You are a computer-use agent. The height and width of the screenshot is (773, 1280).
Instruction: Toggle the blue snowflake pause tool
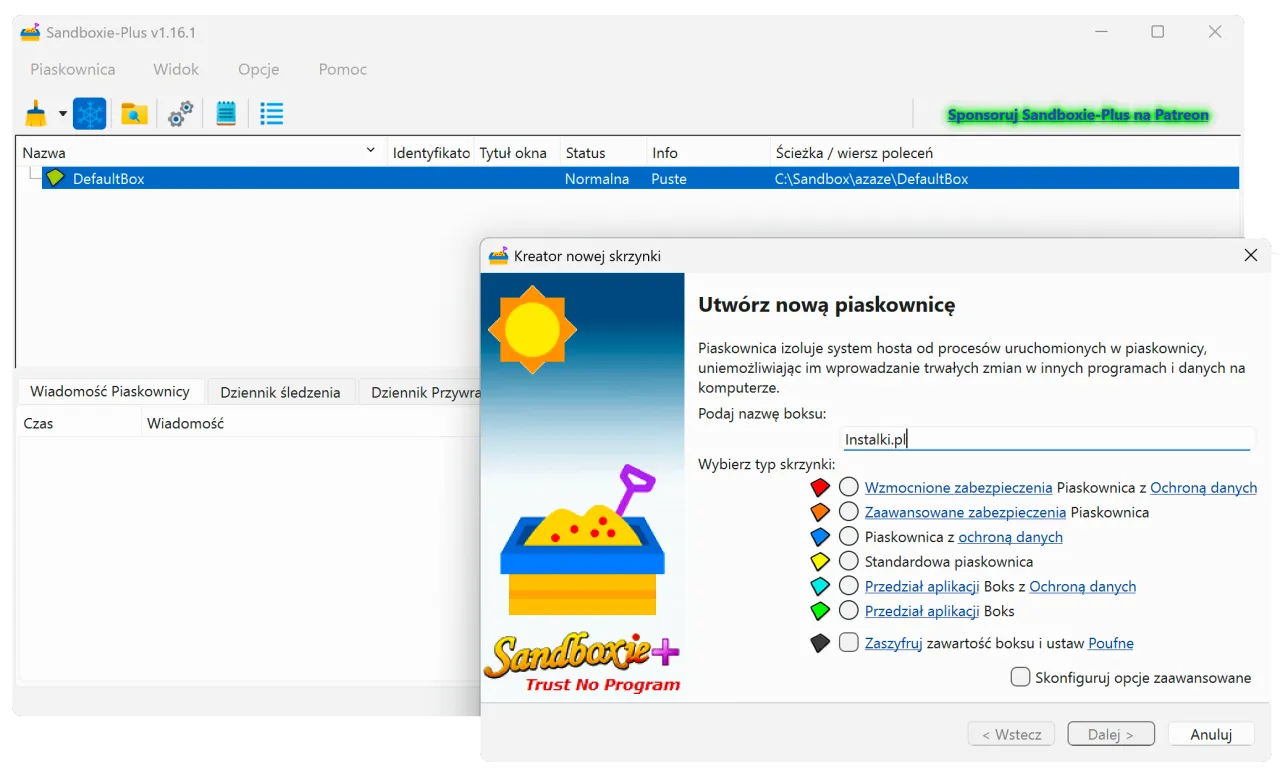(89, 113)
